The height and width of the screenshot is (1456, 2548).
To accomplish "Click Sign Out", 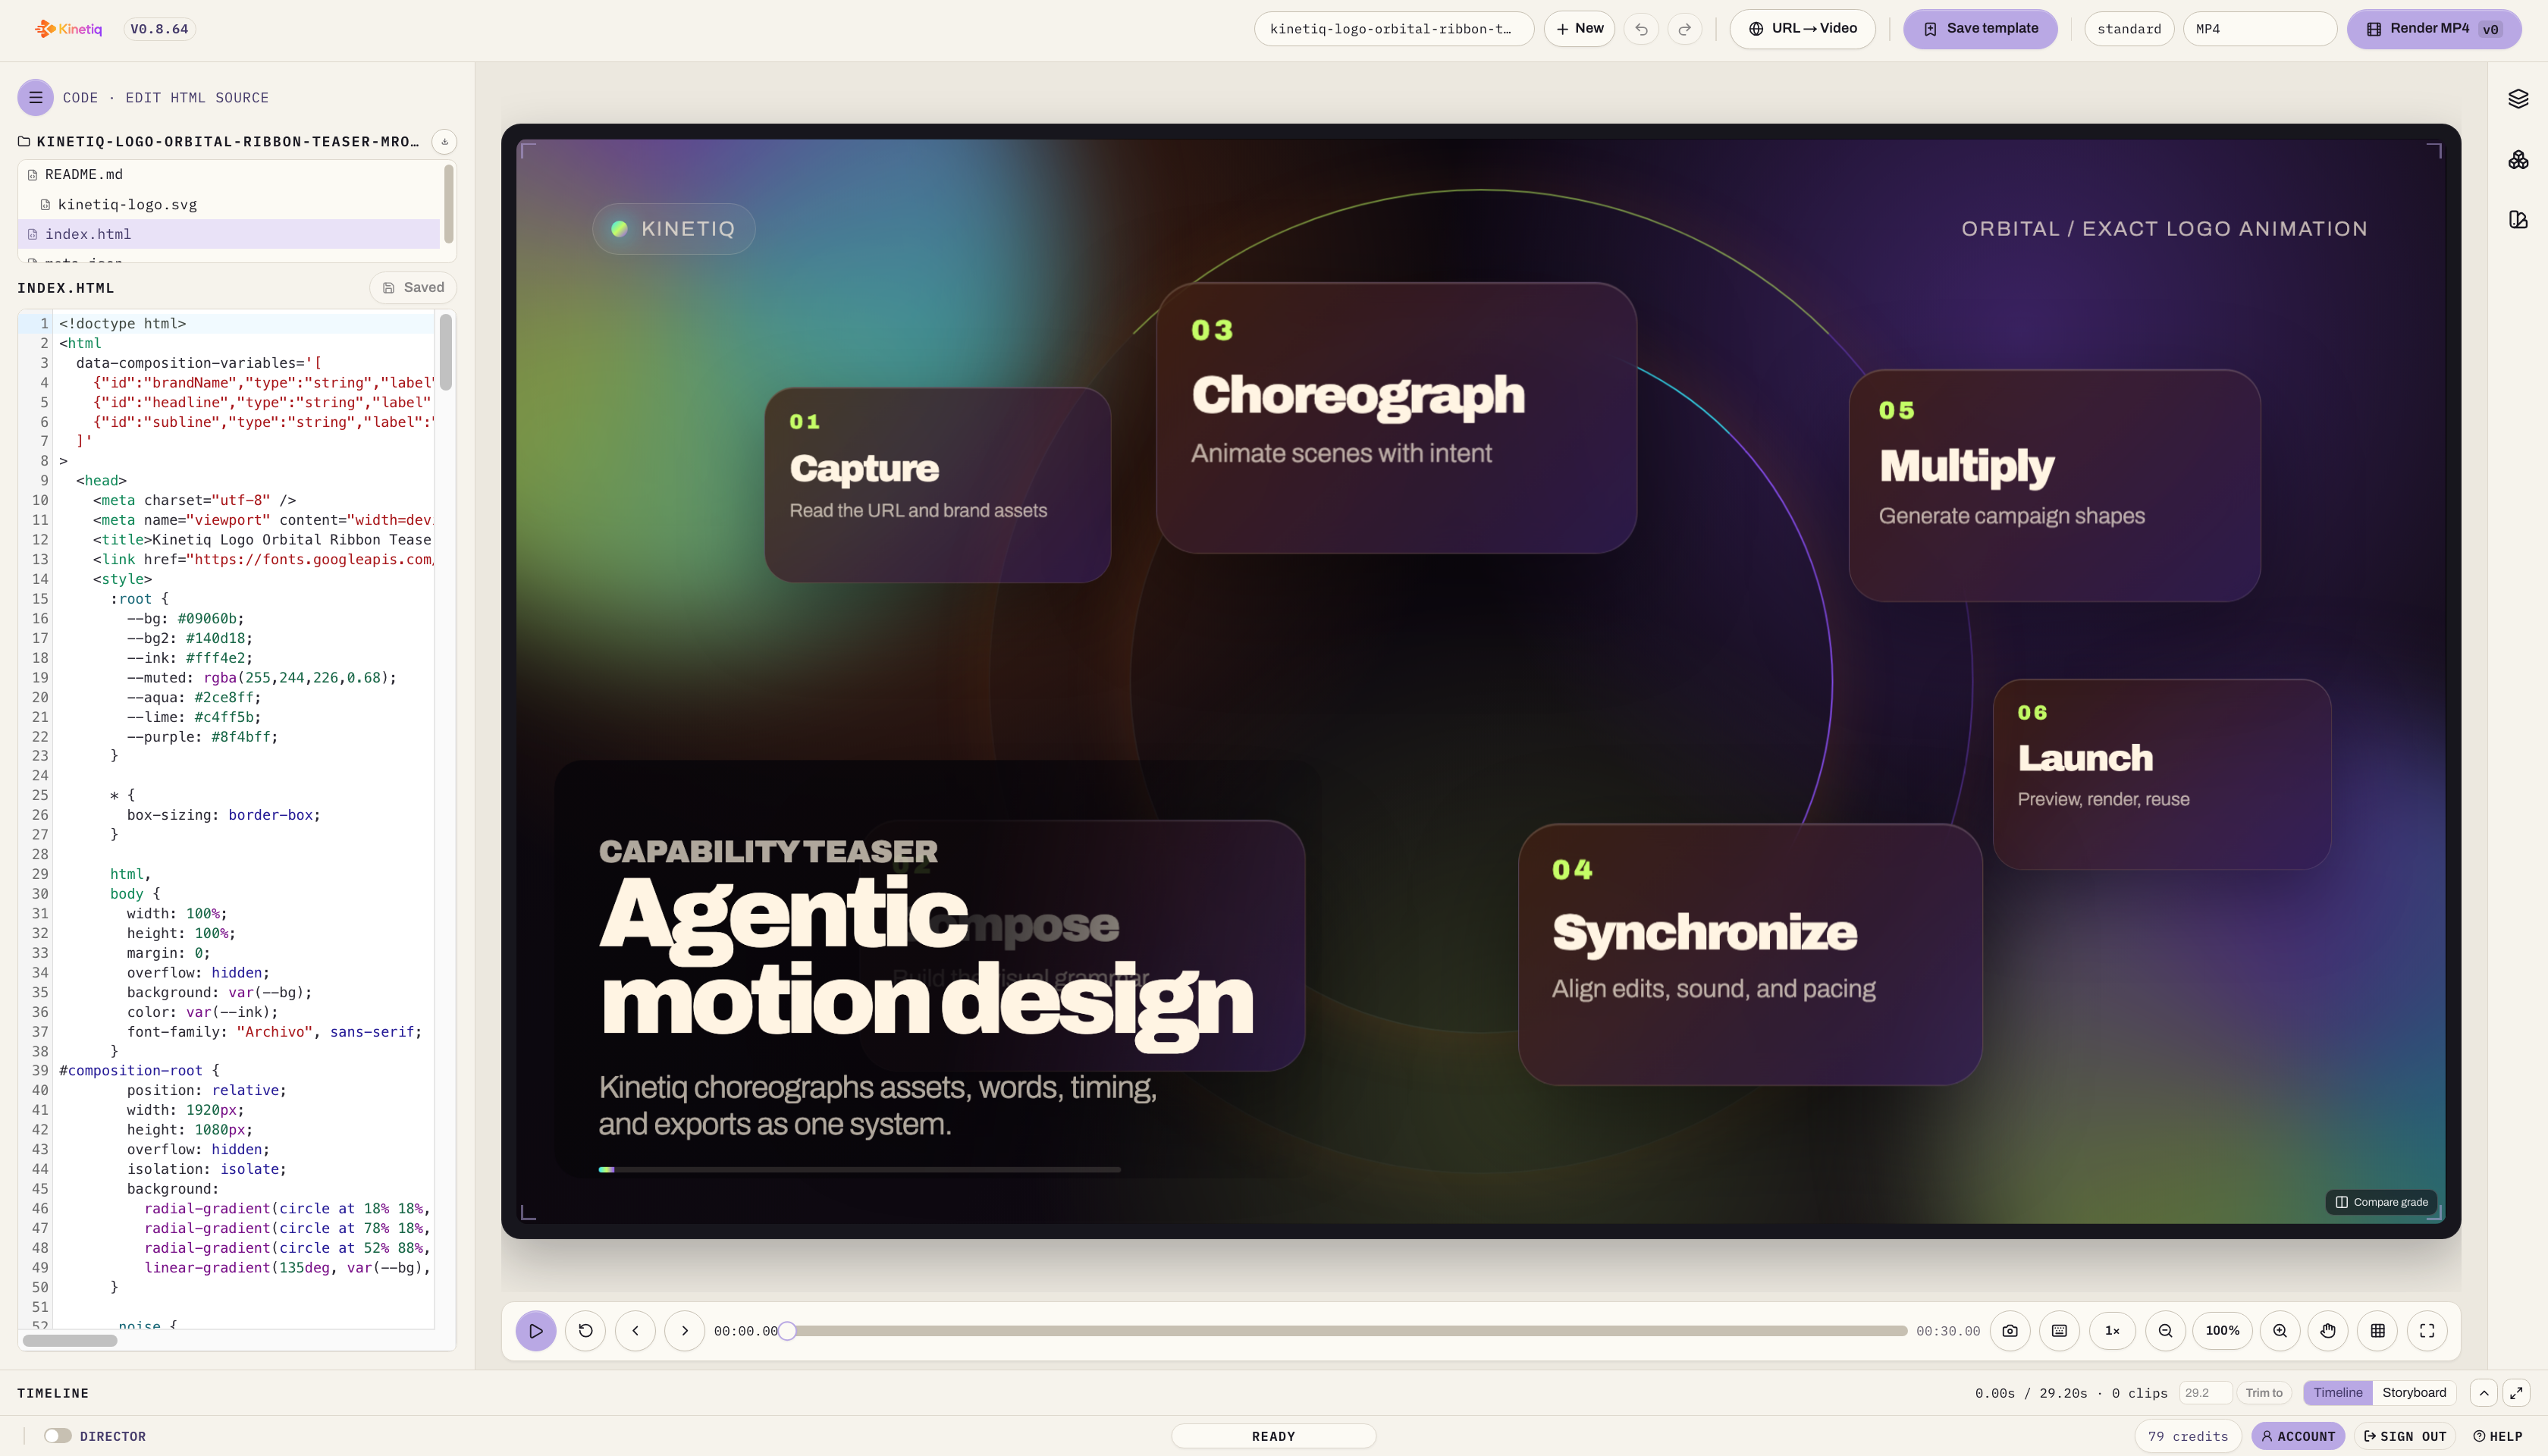I will point(2404,1436).
